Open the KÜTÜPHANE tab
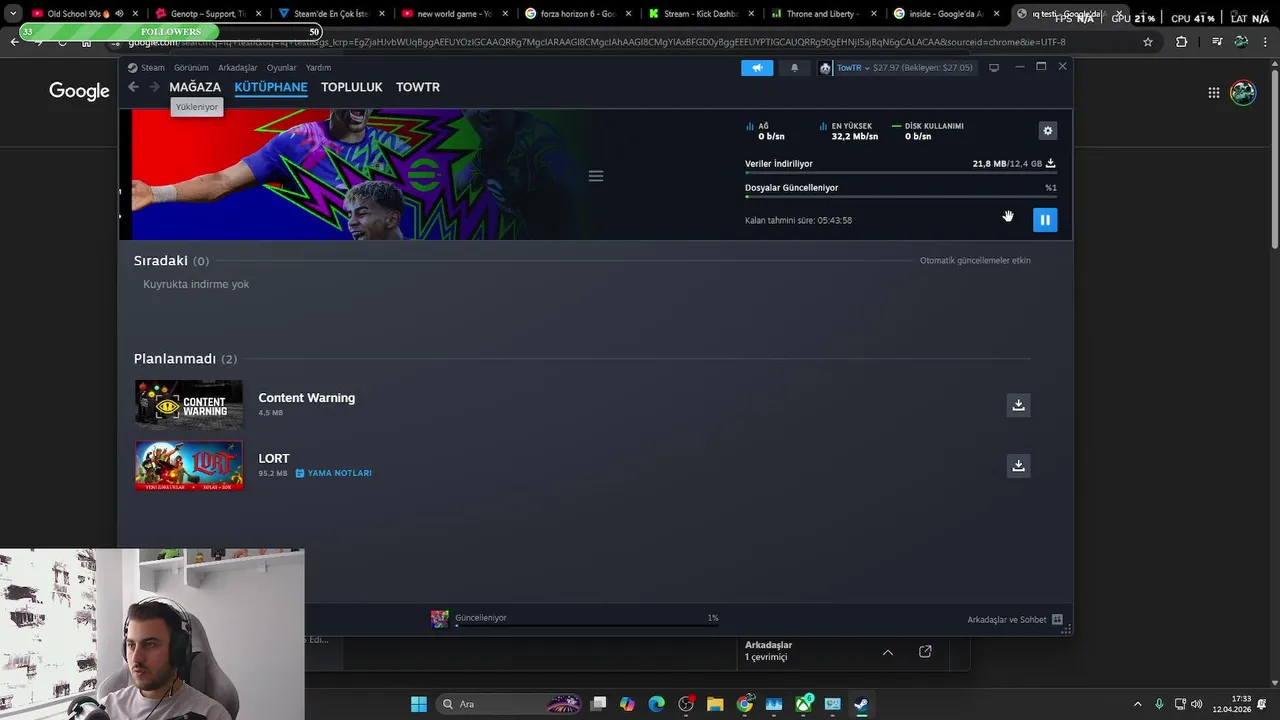 coord(271,87)
